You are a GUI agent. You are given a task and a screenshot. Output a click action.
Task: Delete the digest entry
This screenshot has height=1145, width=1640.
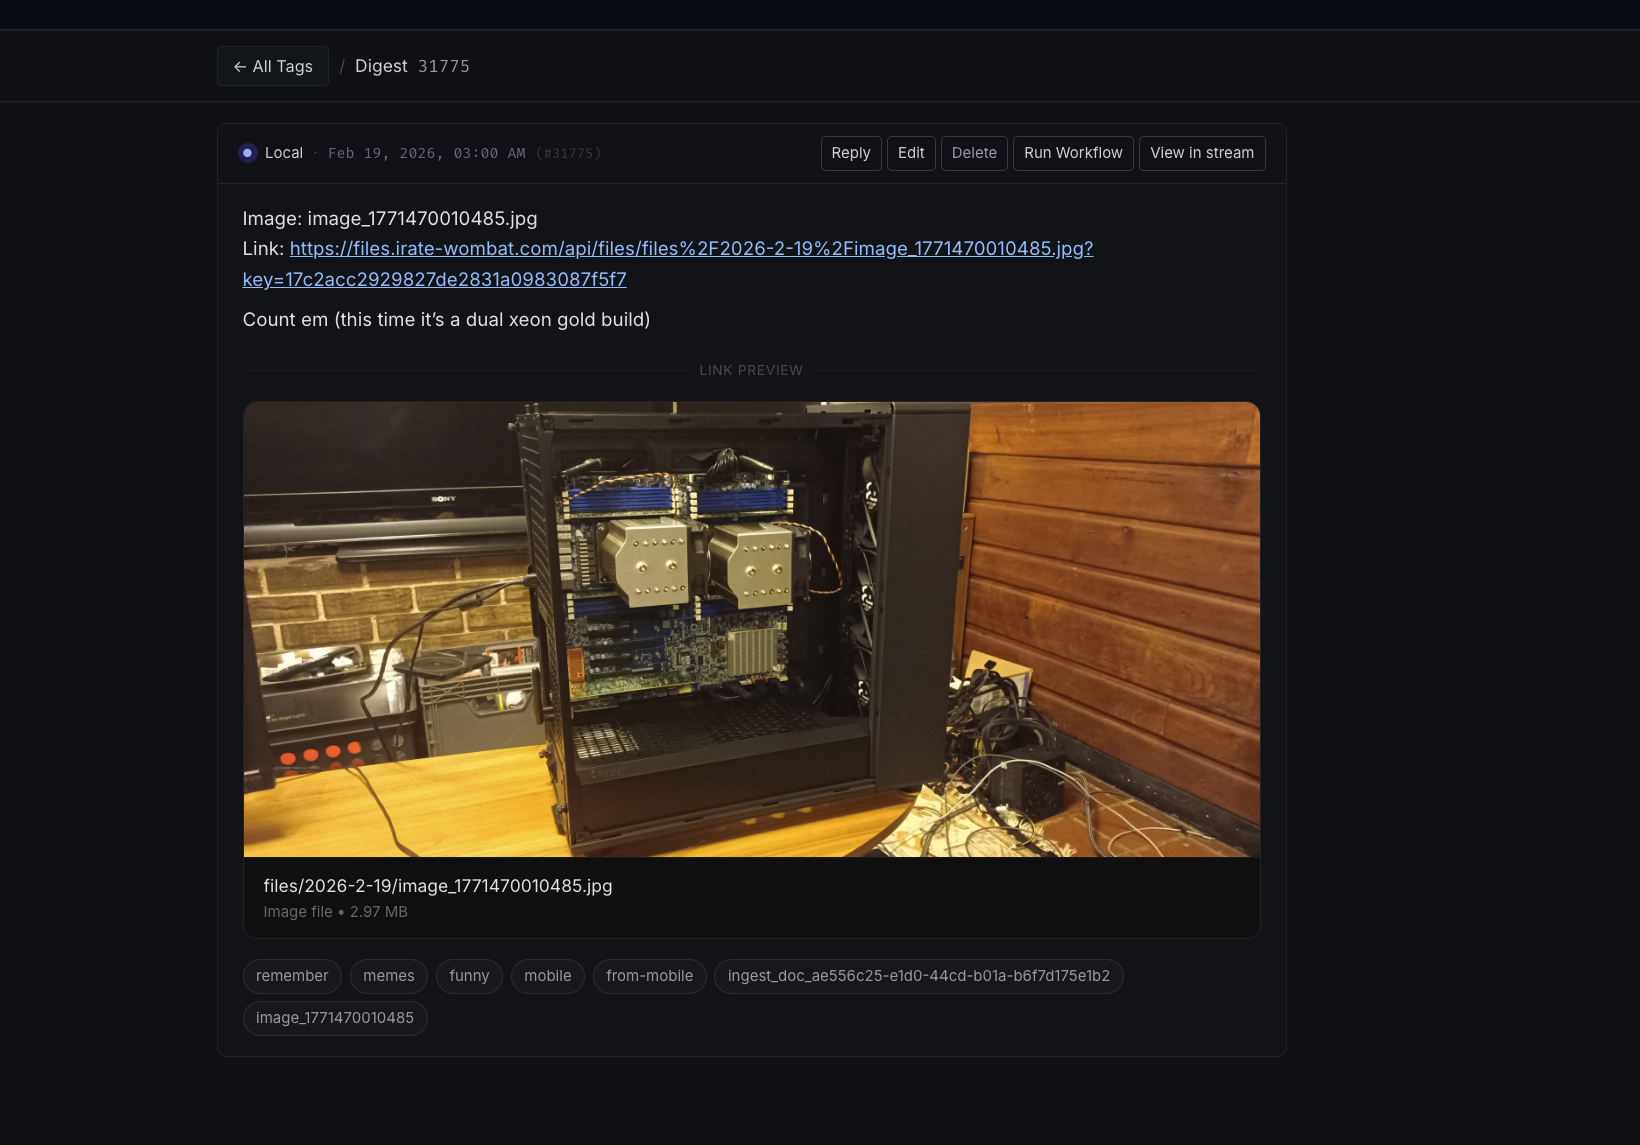973,153
